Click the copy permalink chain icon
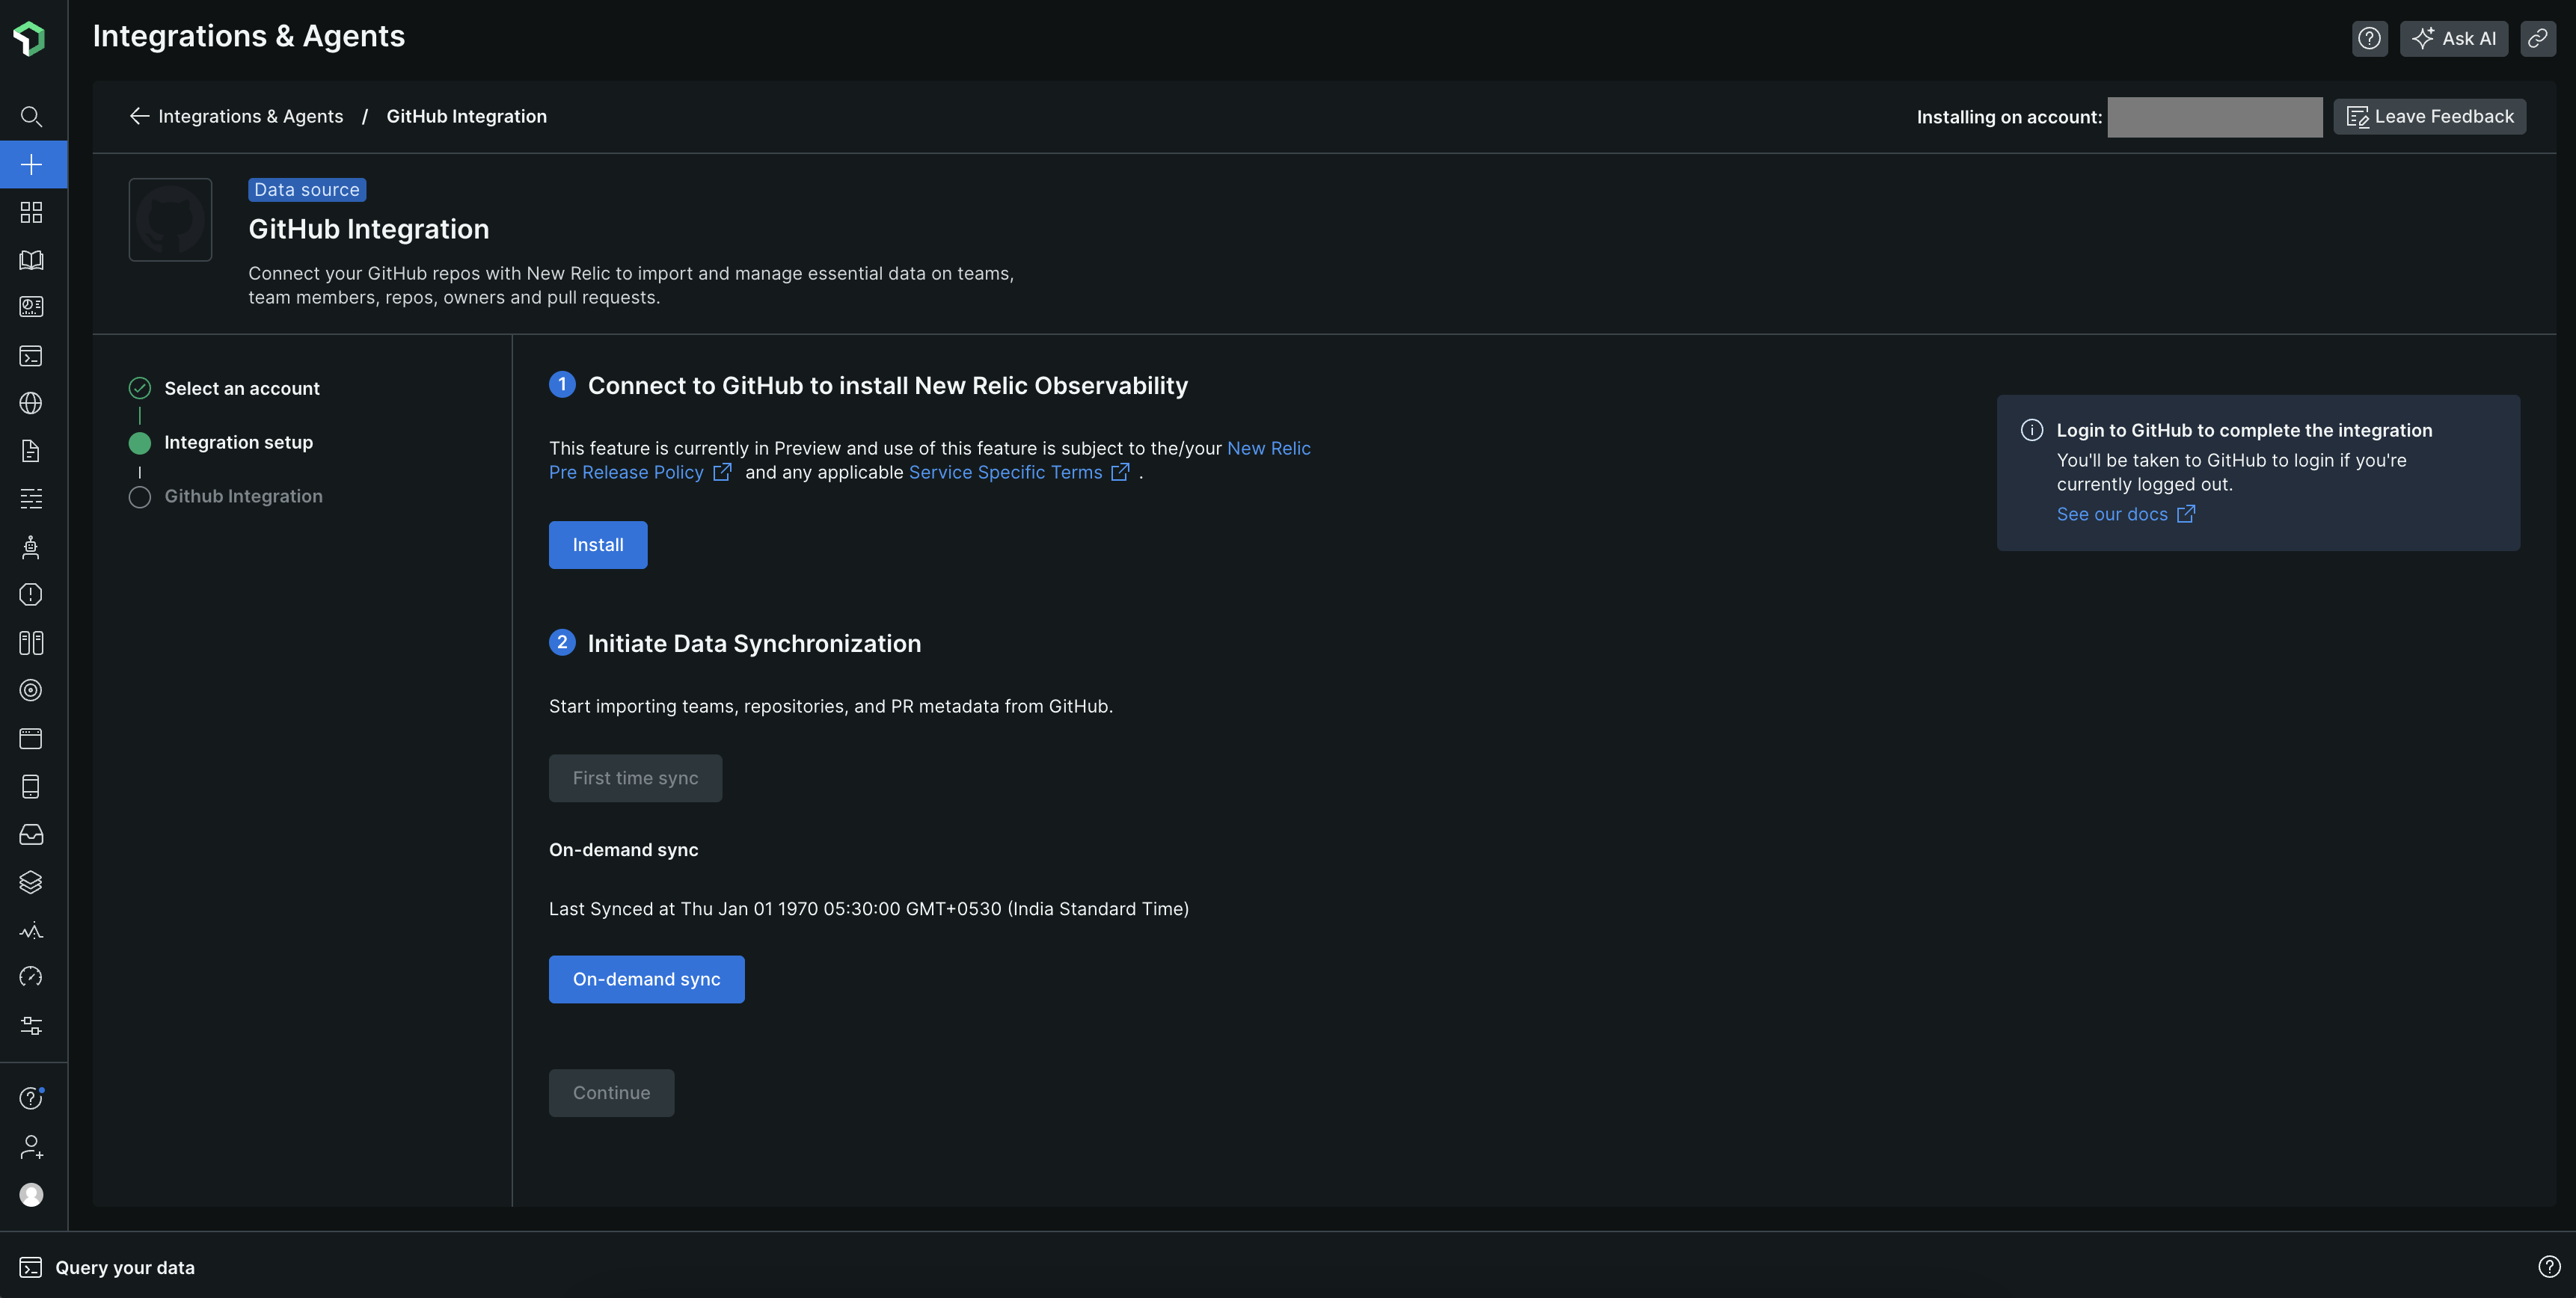 click(2538, 38)
